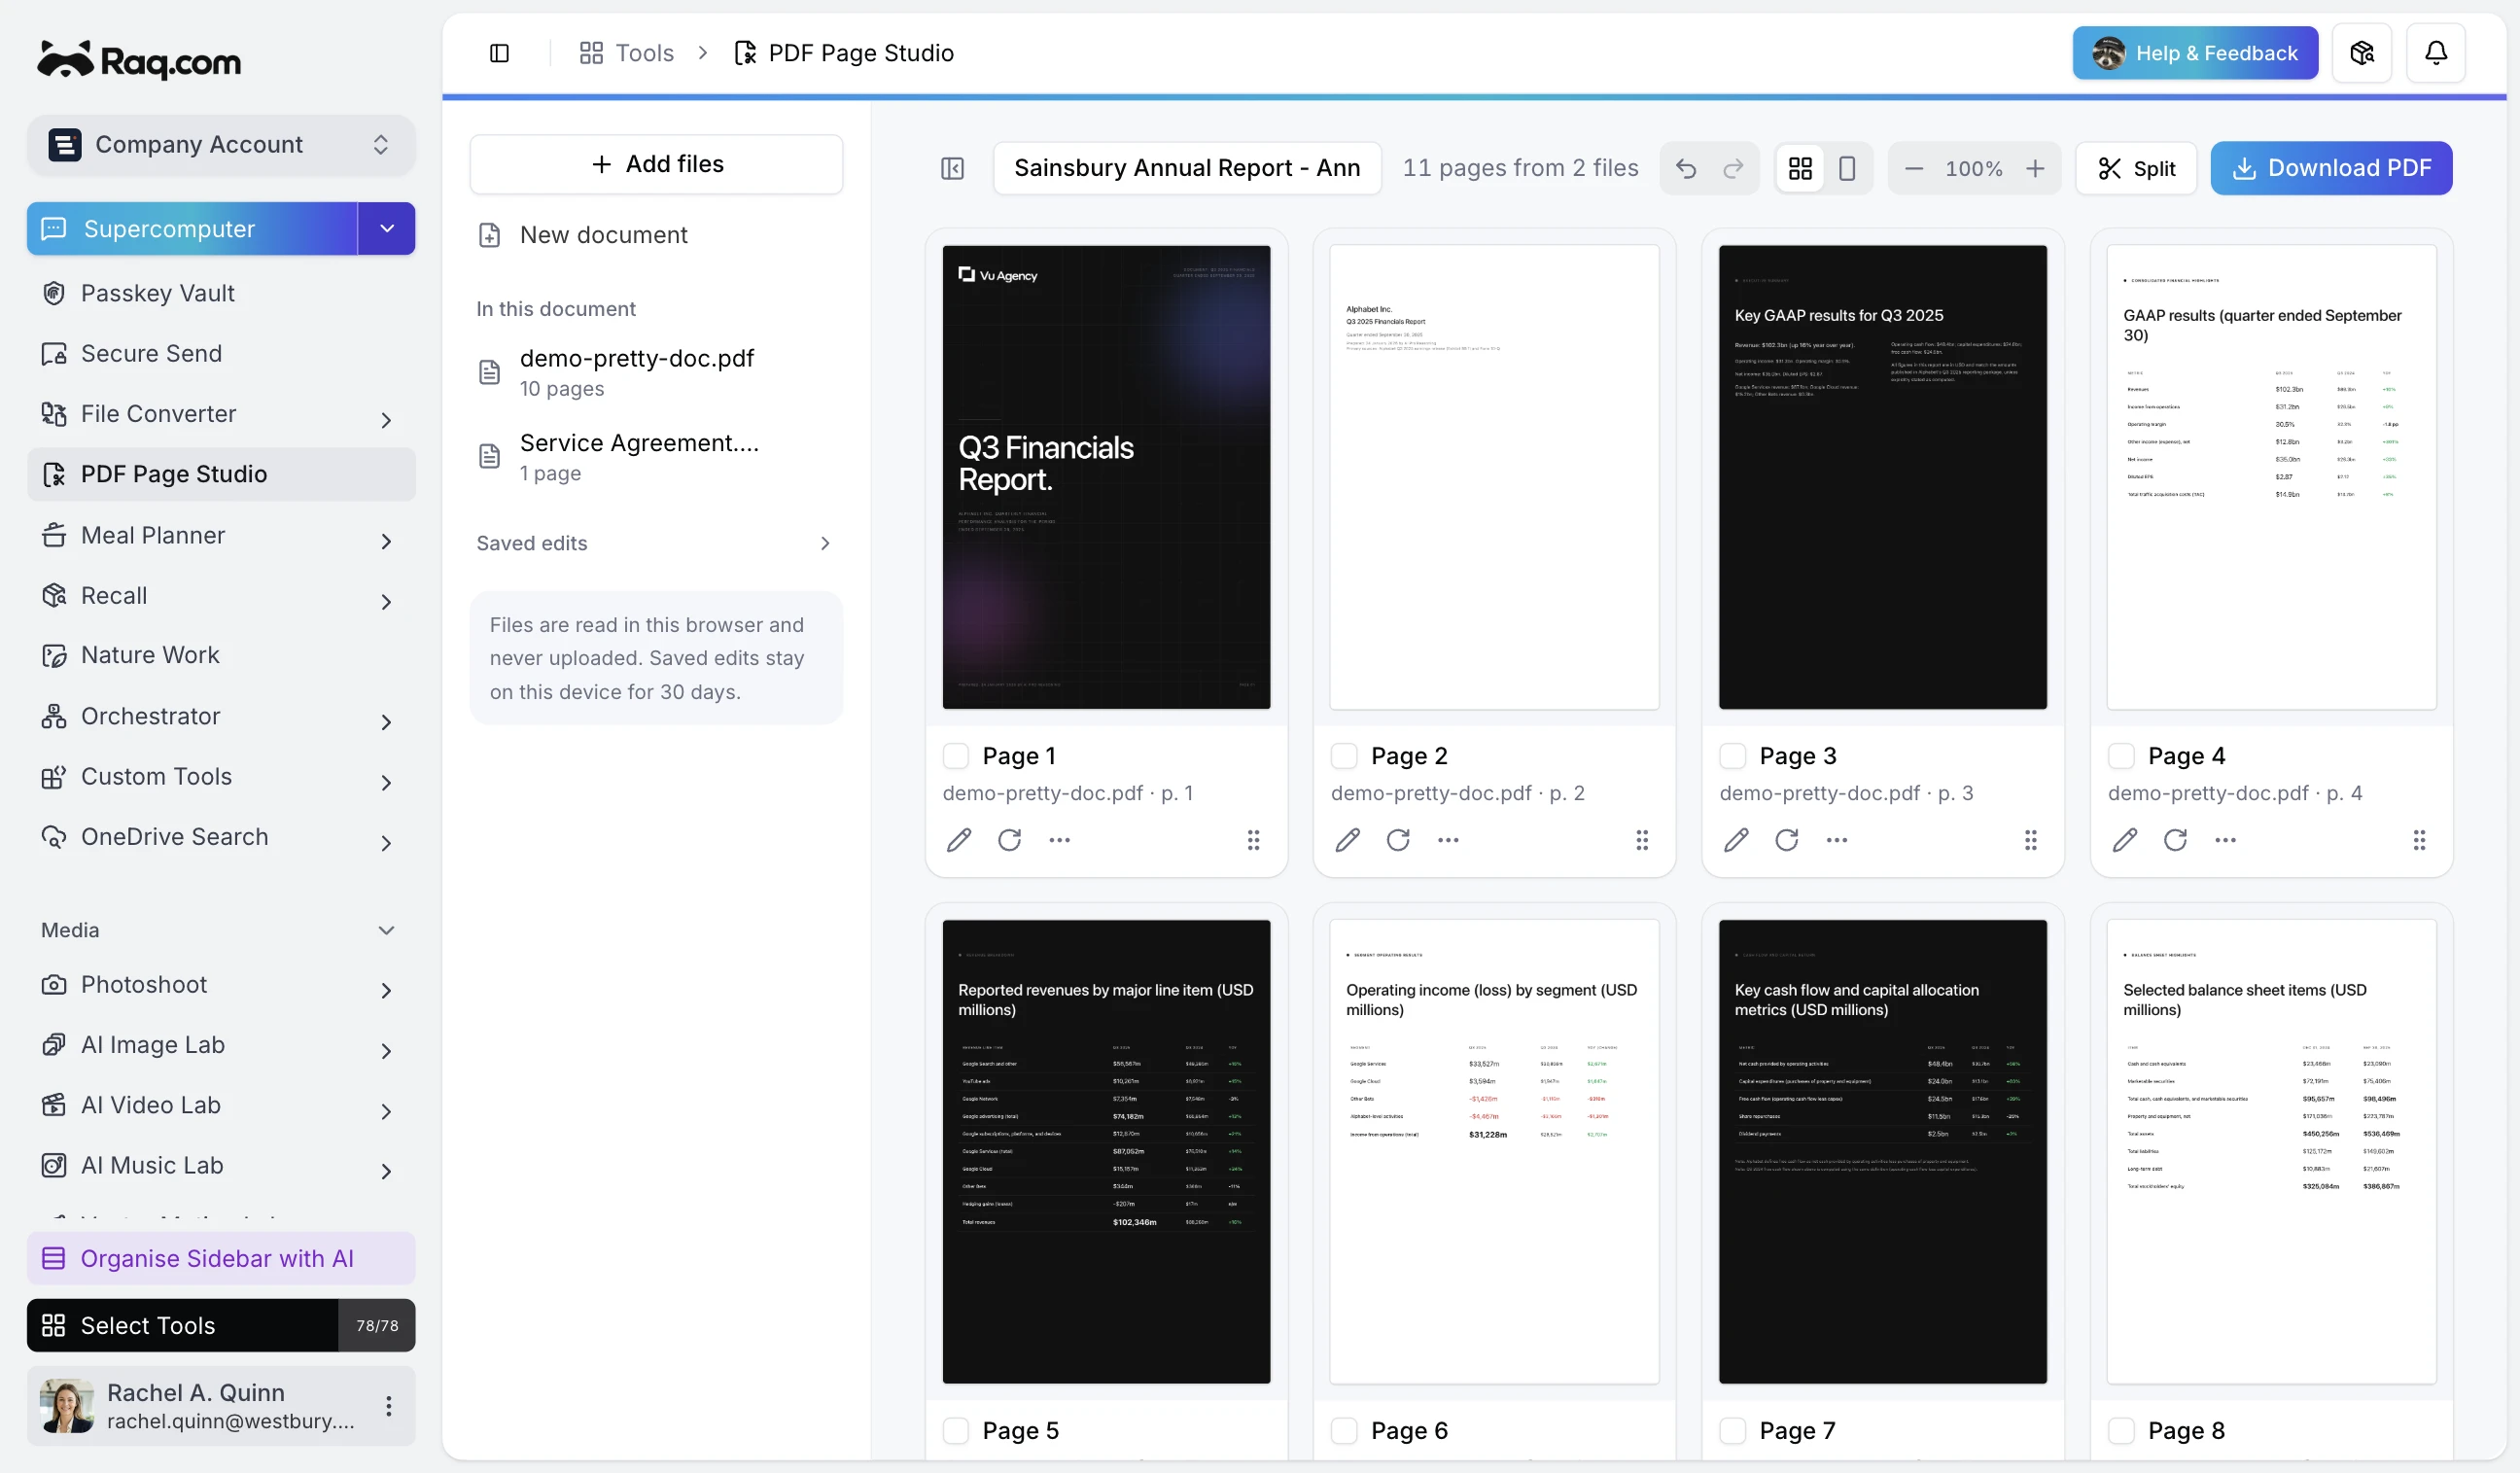Expand the AI Image Lab submenu
This screenshot has height=1473, width=2520.
tap(386, 1050)
